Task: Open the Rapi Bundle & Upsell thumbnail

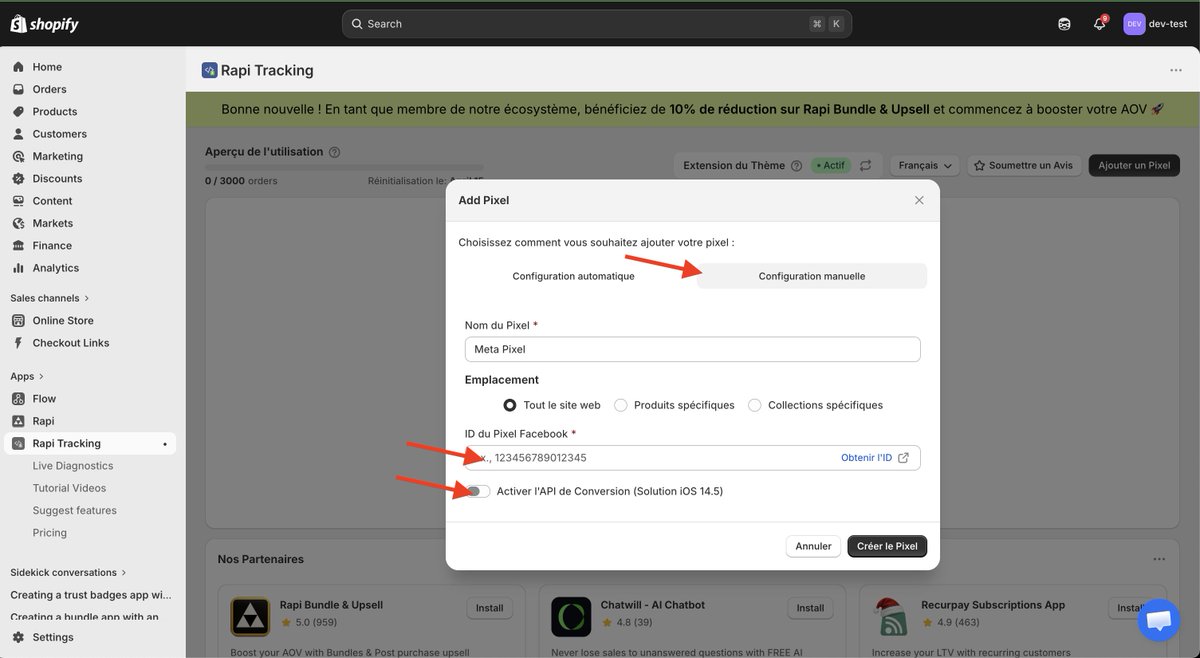Action: click(250, 617)
